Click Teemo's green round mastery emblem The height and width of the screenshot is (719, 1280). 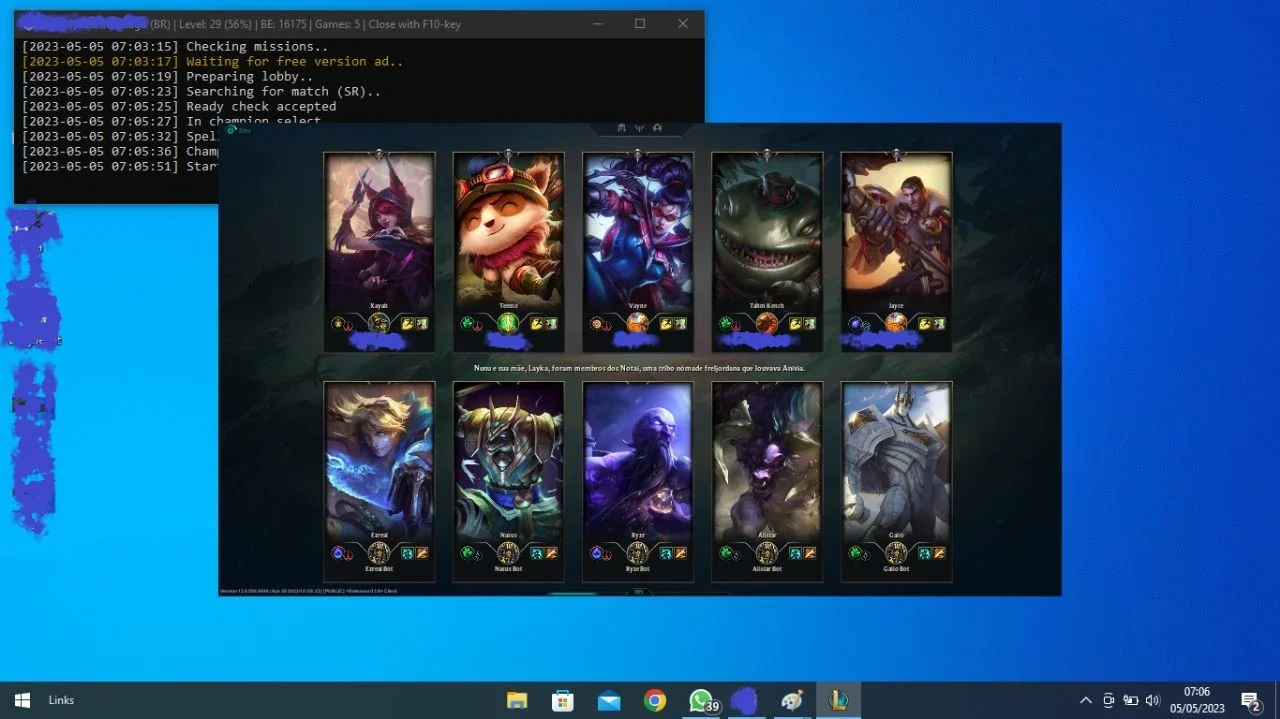pyautogui.click(x=508, y=323)
